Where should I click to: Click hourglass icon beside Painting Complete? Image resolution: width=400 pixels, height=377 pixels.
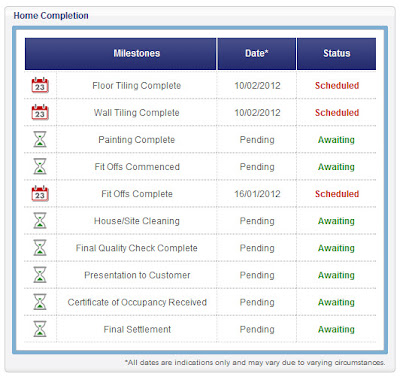[x=40, y=139]
